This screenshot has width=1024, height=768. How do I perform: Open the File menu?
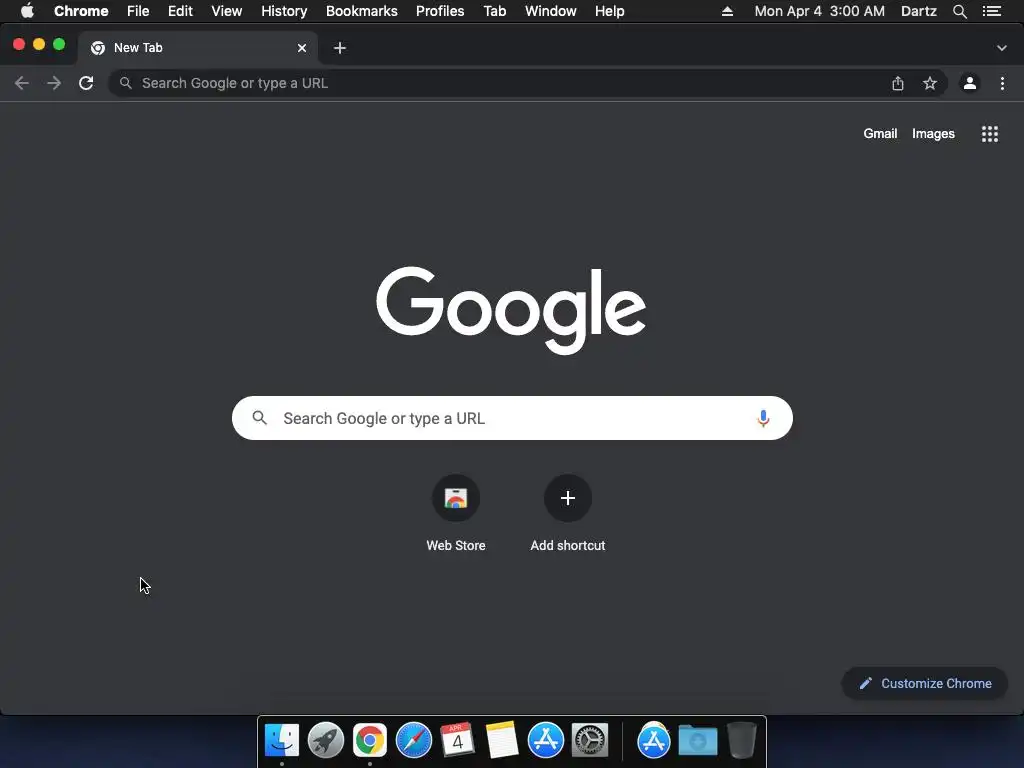(138, 11)
